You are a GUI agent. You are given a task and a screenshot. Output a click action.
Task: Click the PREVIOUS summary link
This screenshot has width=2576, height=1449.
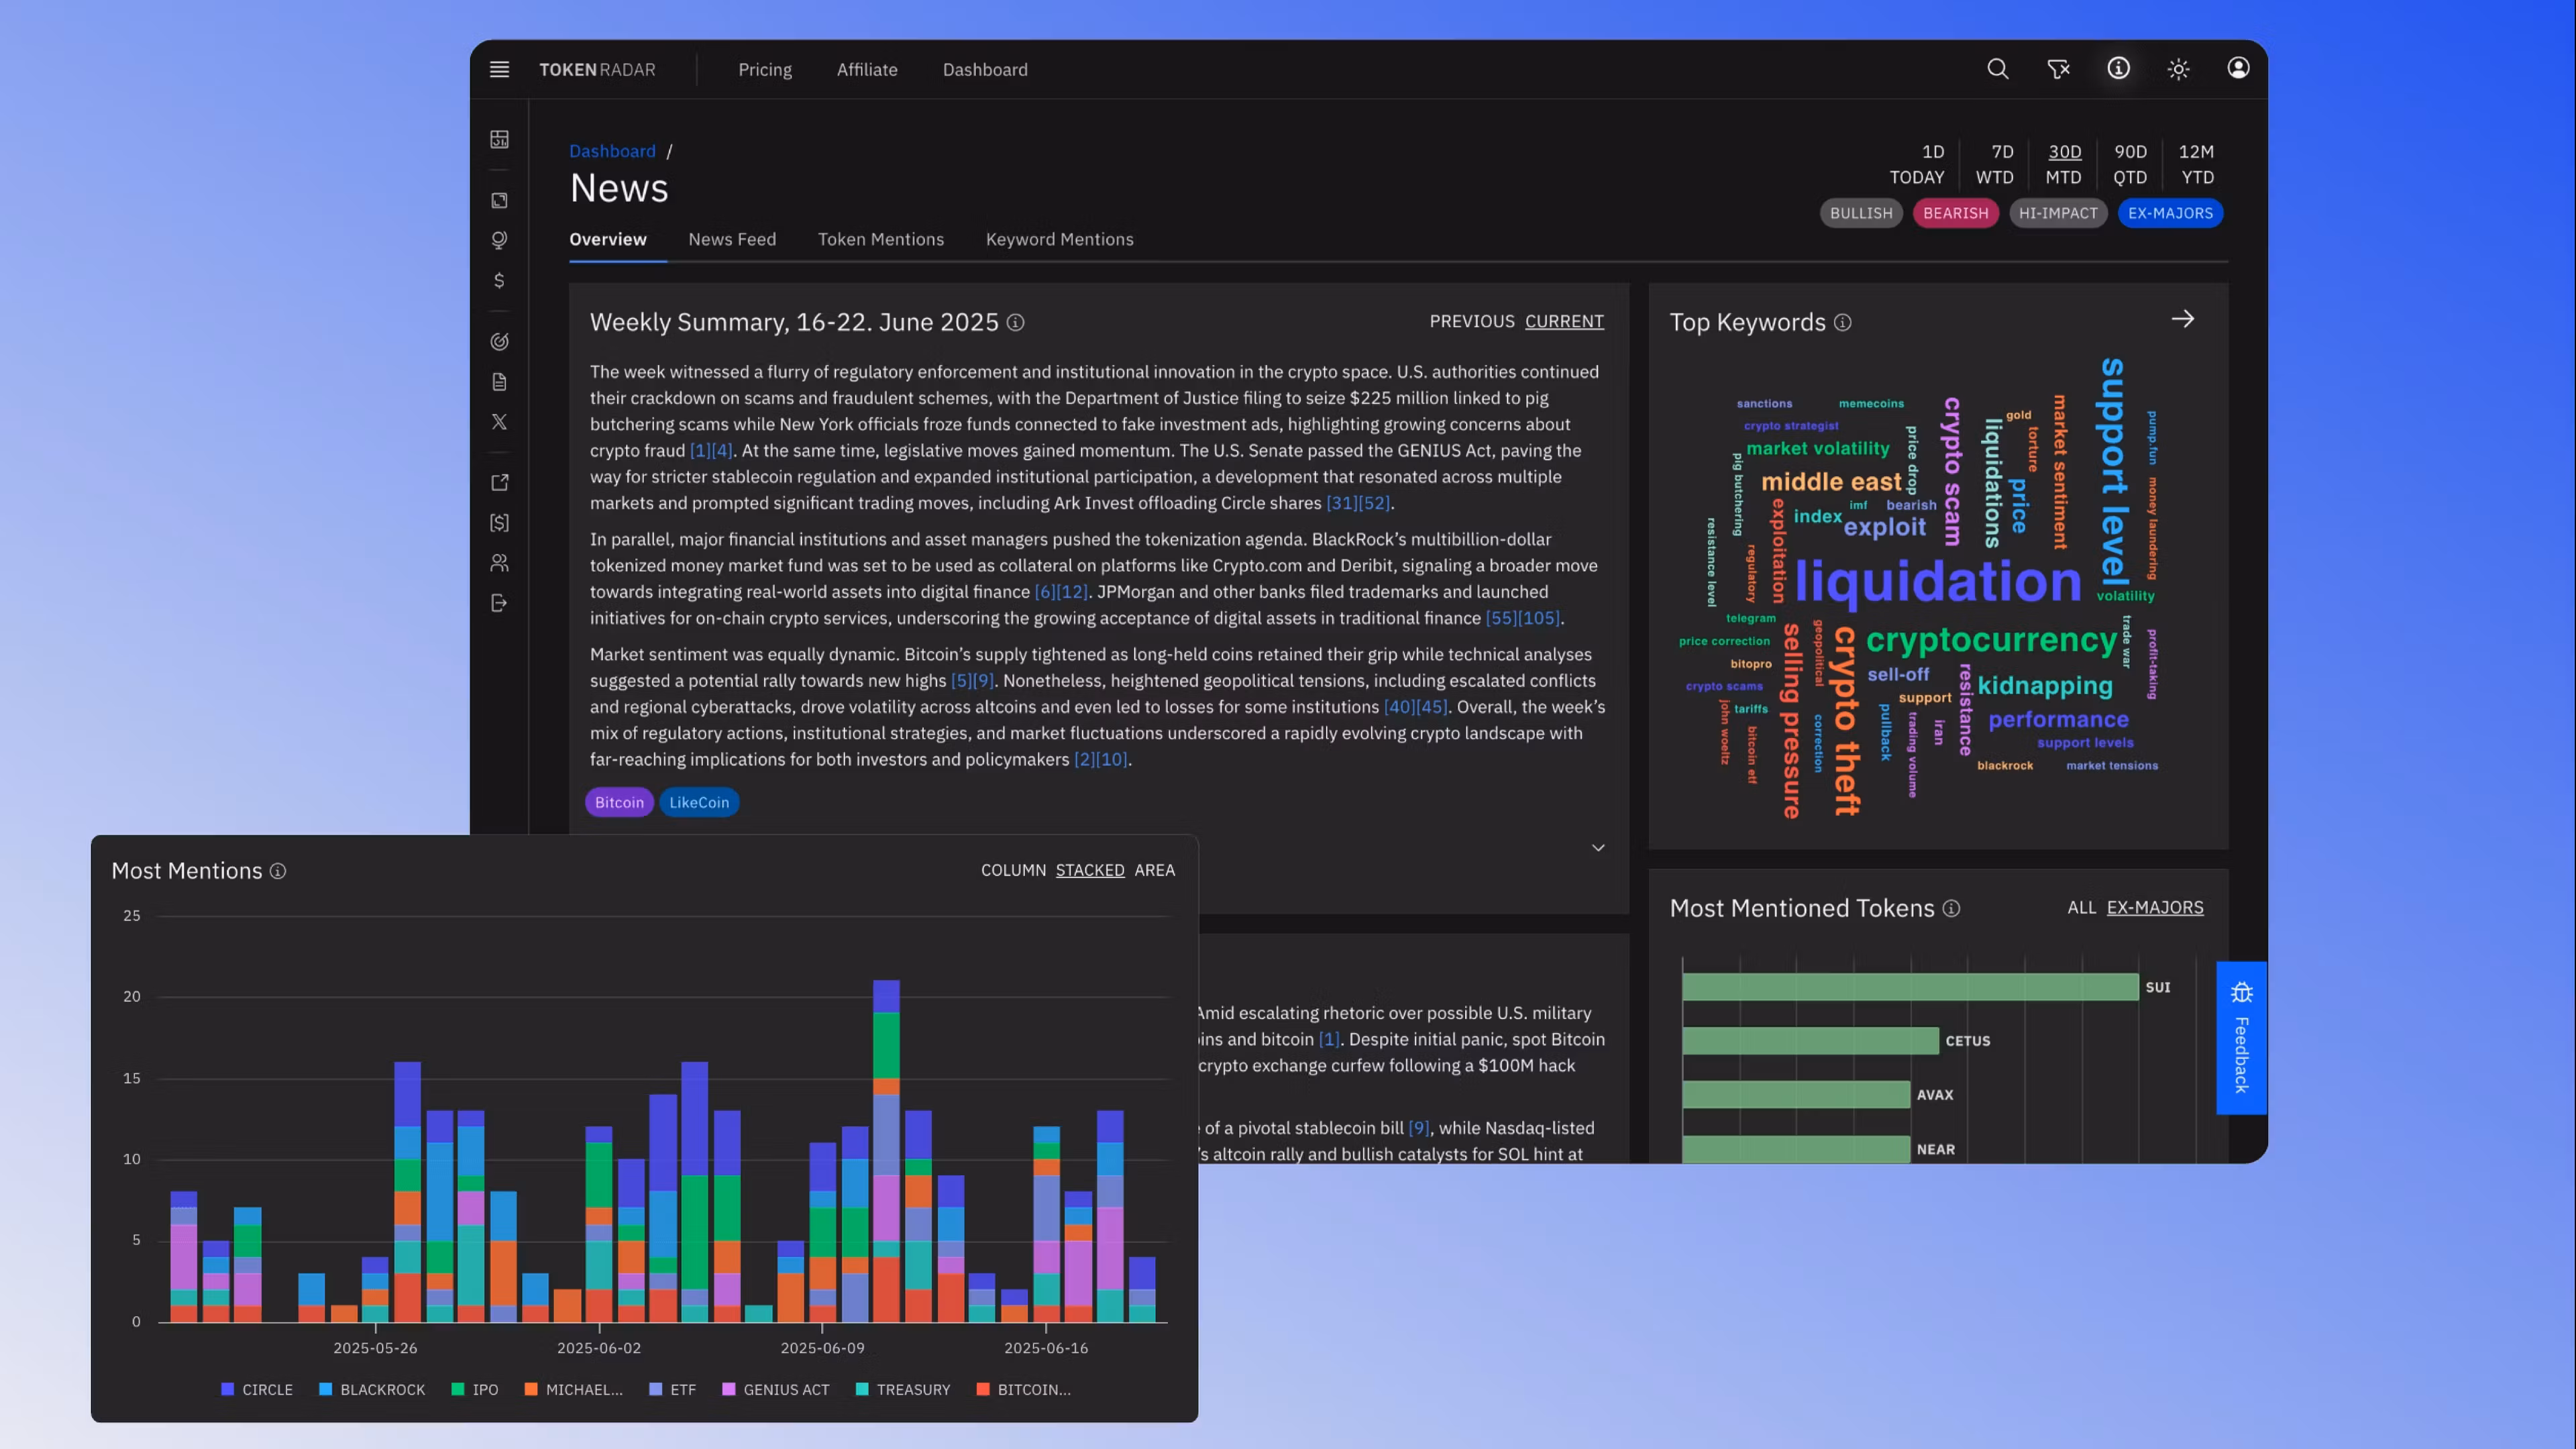pos(1471,321)
